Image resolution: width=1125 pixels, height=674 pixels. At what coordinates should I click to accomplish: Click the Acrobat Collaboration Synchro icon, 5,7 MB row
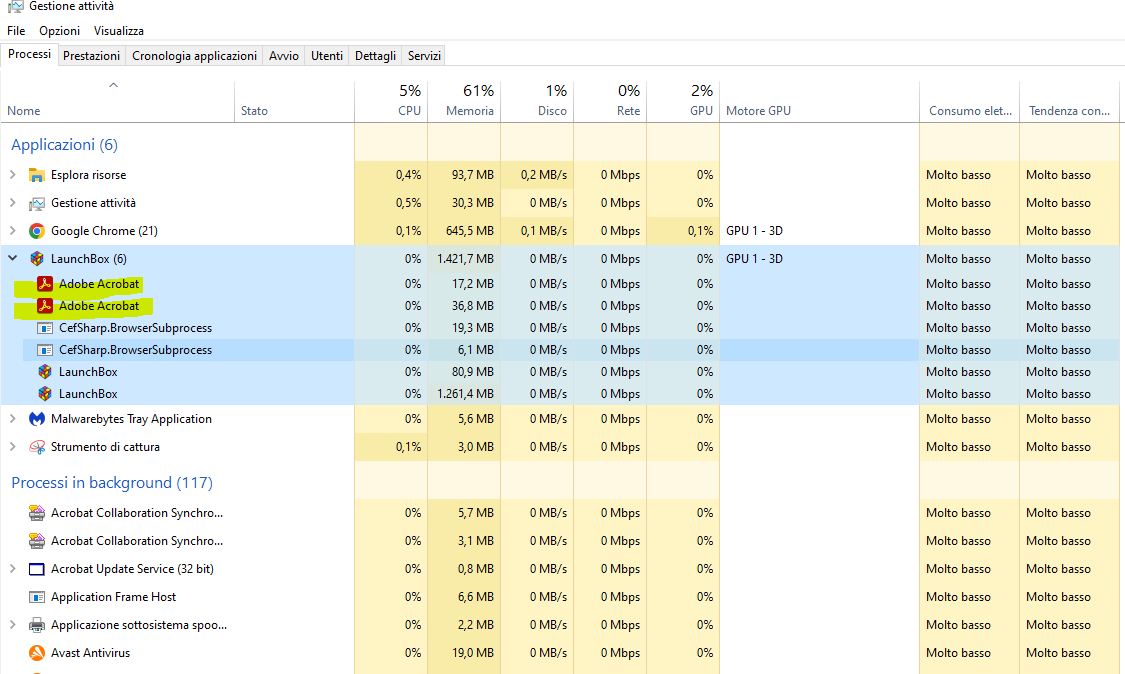tap(37, 513)
